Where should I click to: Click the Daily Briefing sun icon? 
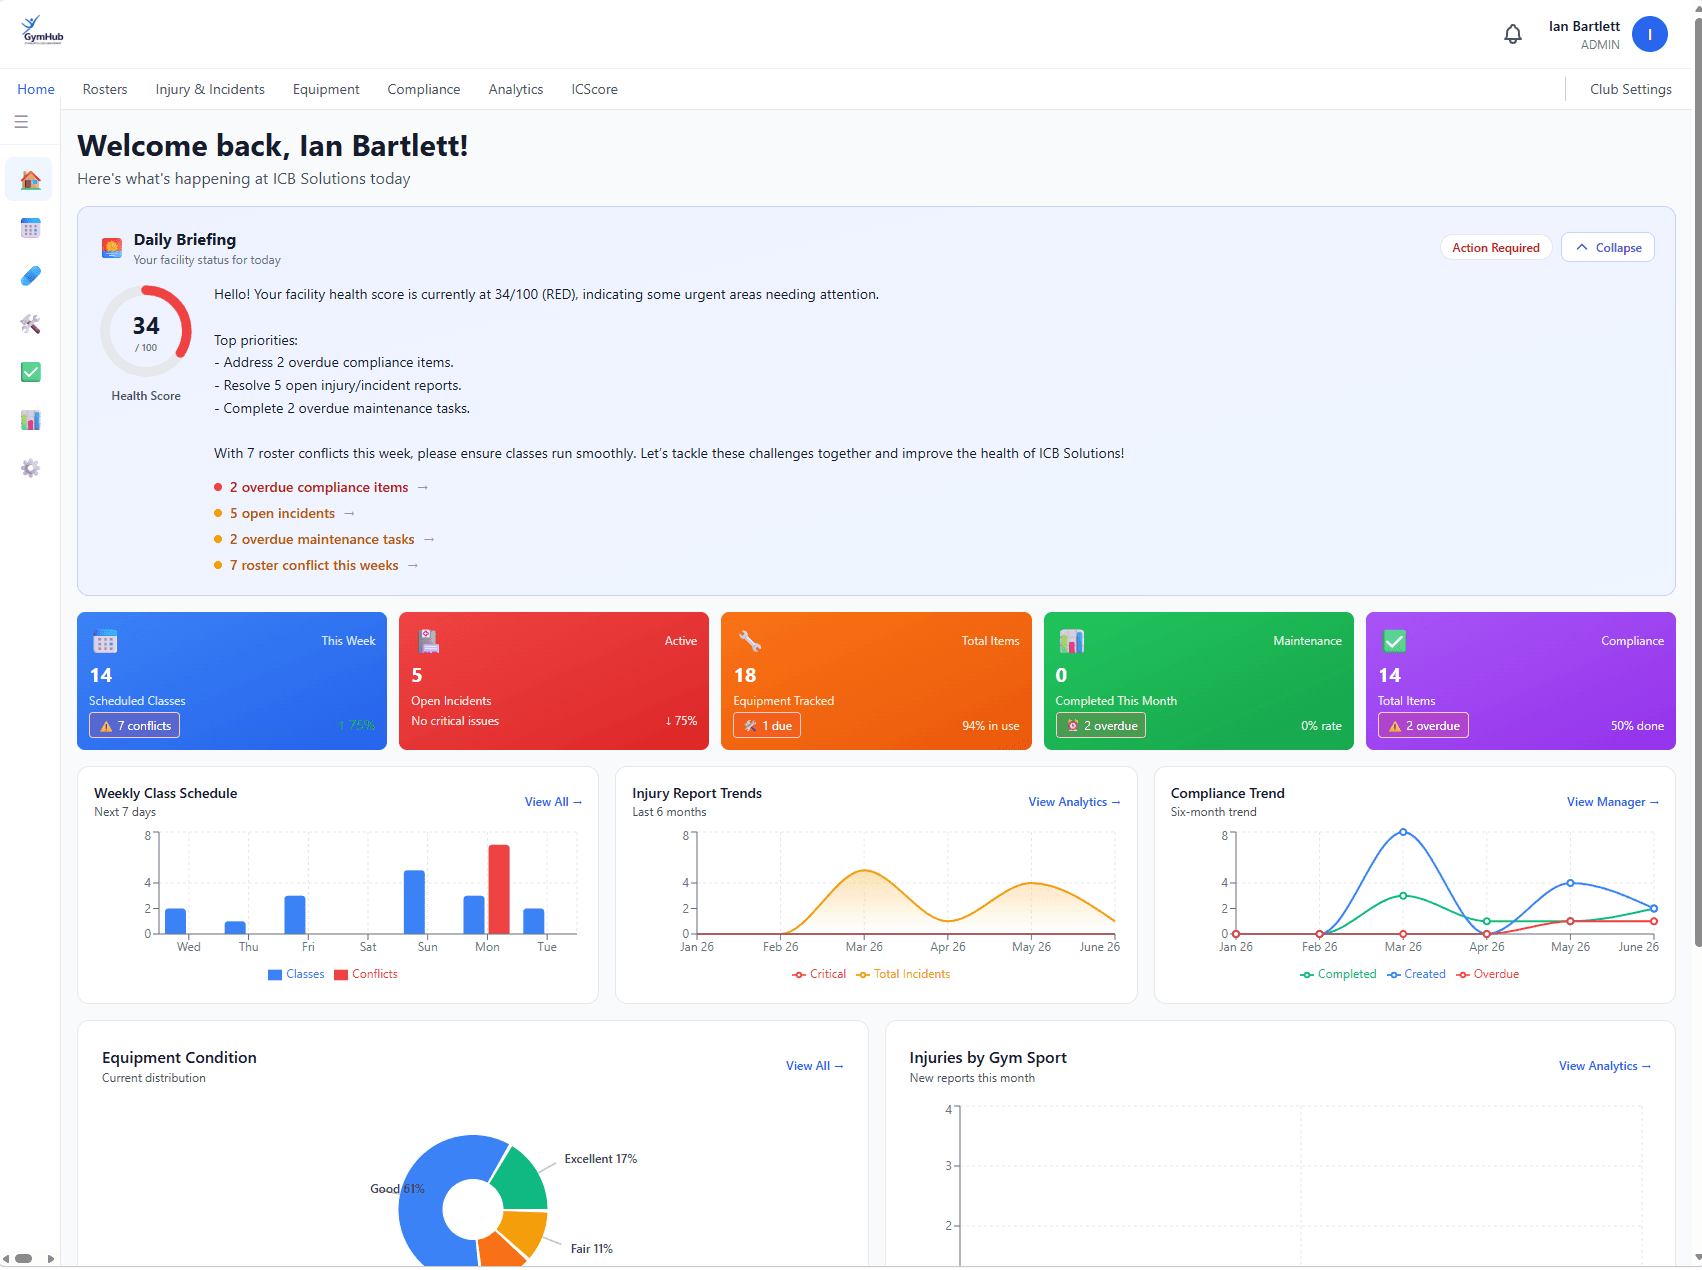pyautogui.click(x=112, y=247)
